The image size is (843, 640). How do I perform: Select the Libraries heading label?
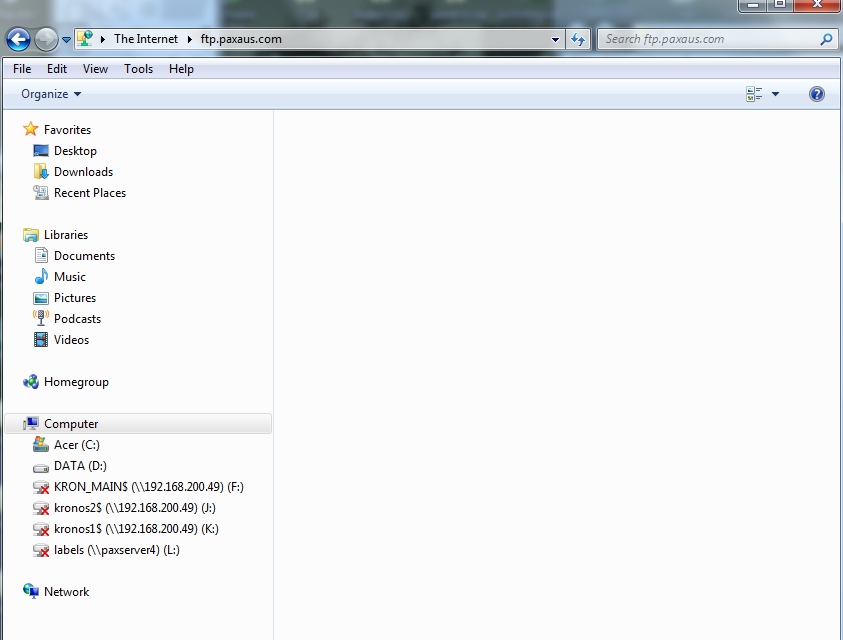[66, 234]
